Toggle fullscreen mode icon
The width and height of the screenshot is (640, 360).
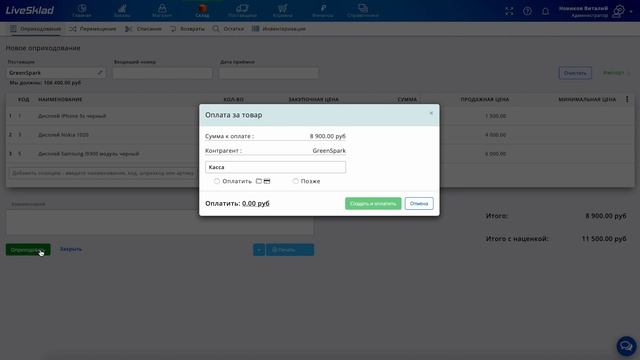point(509,11)
